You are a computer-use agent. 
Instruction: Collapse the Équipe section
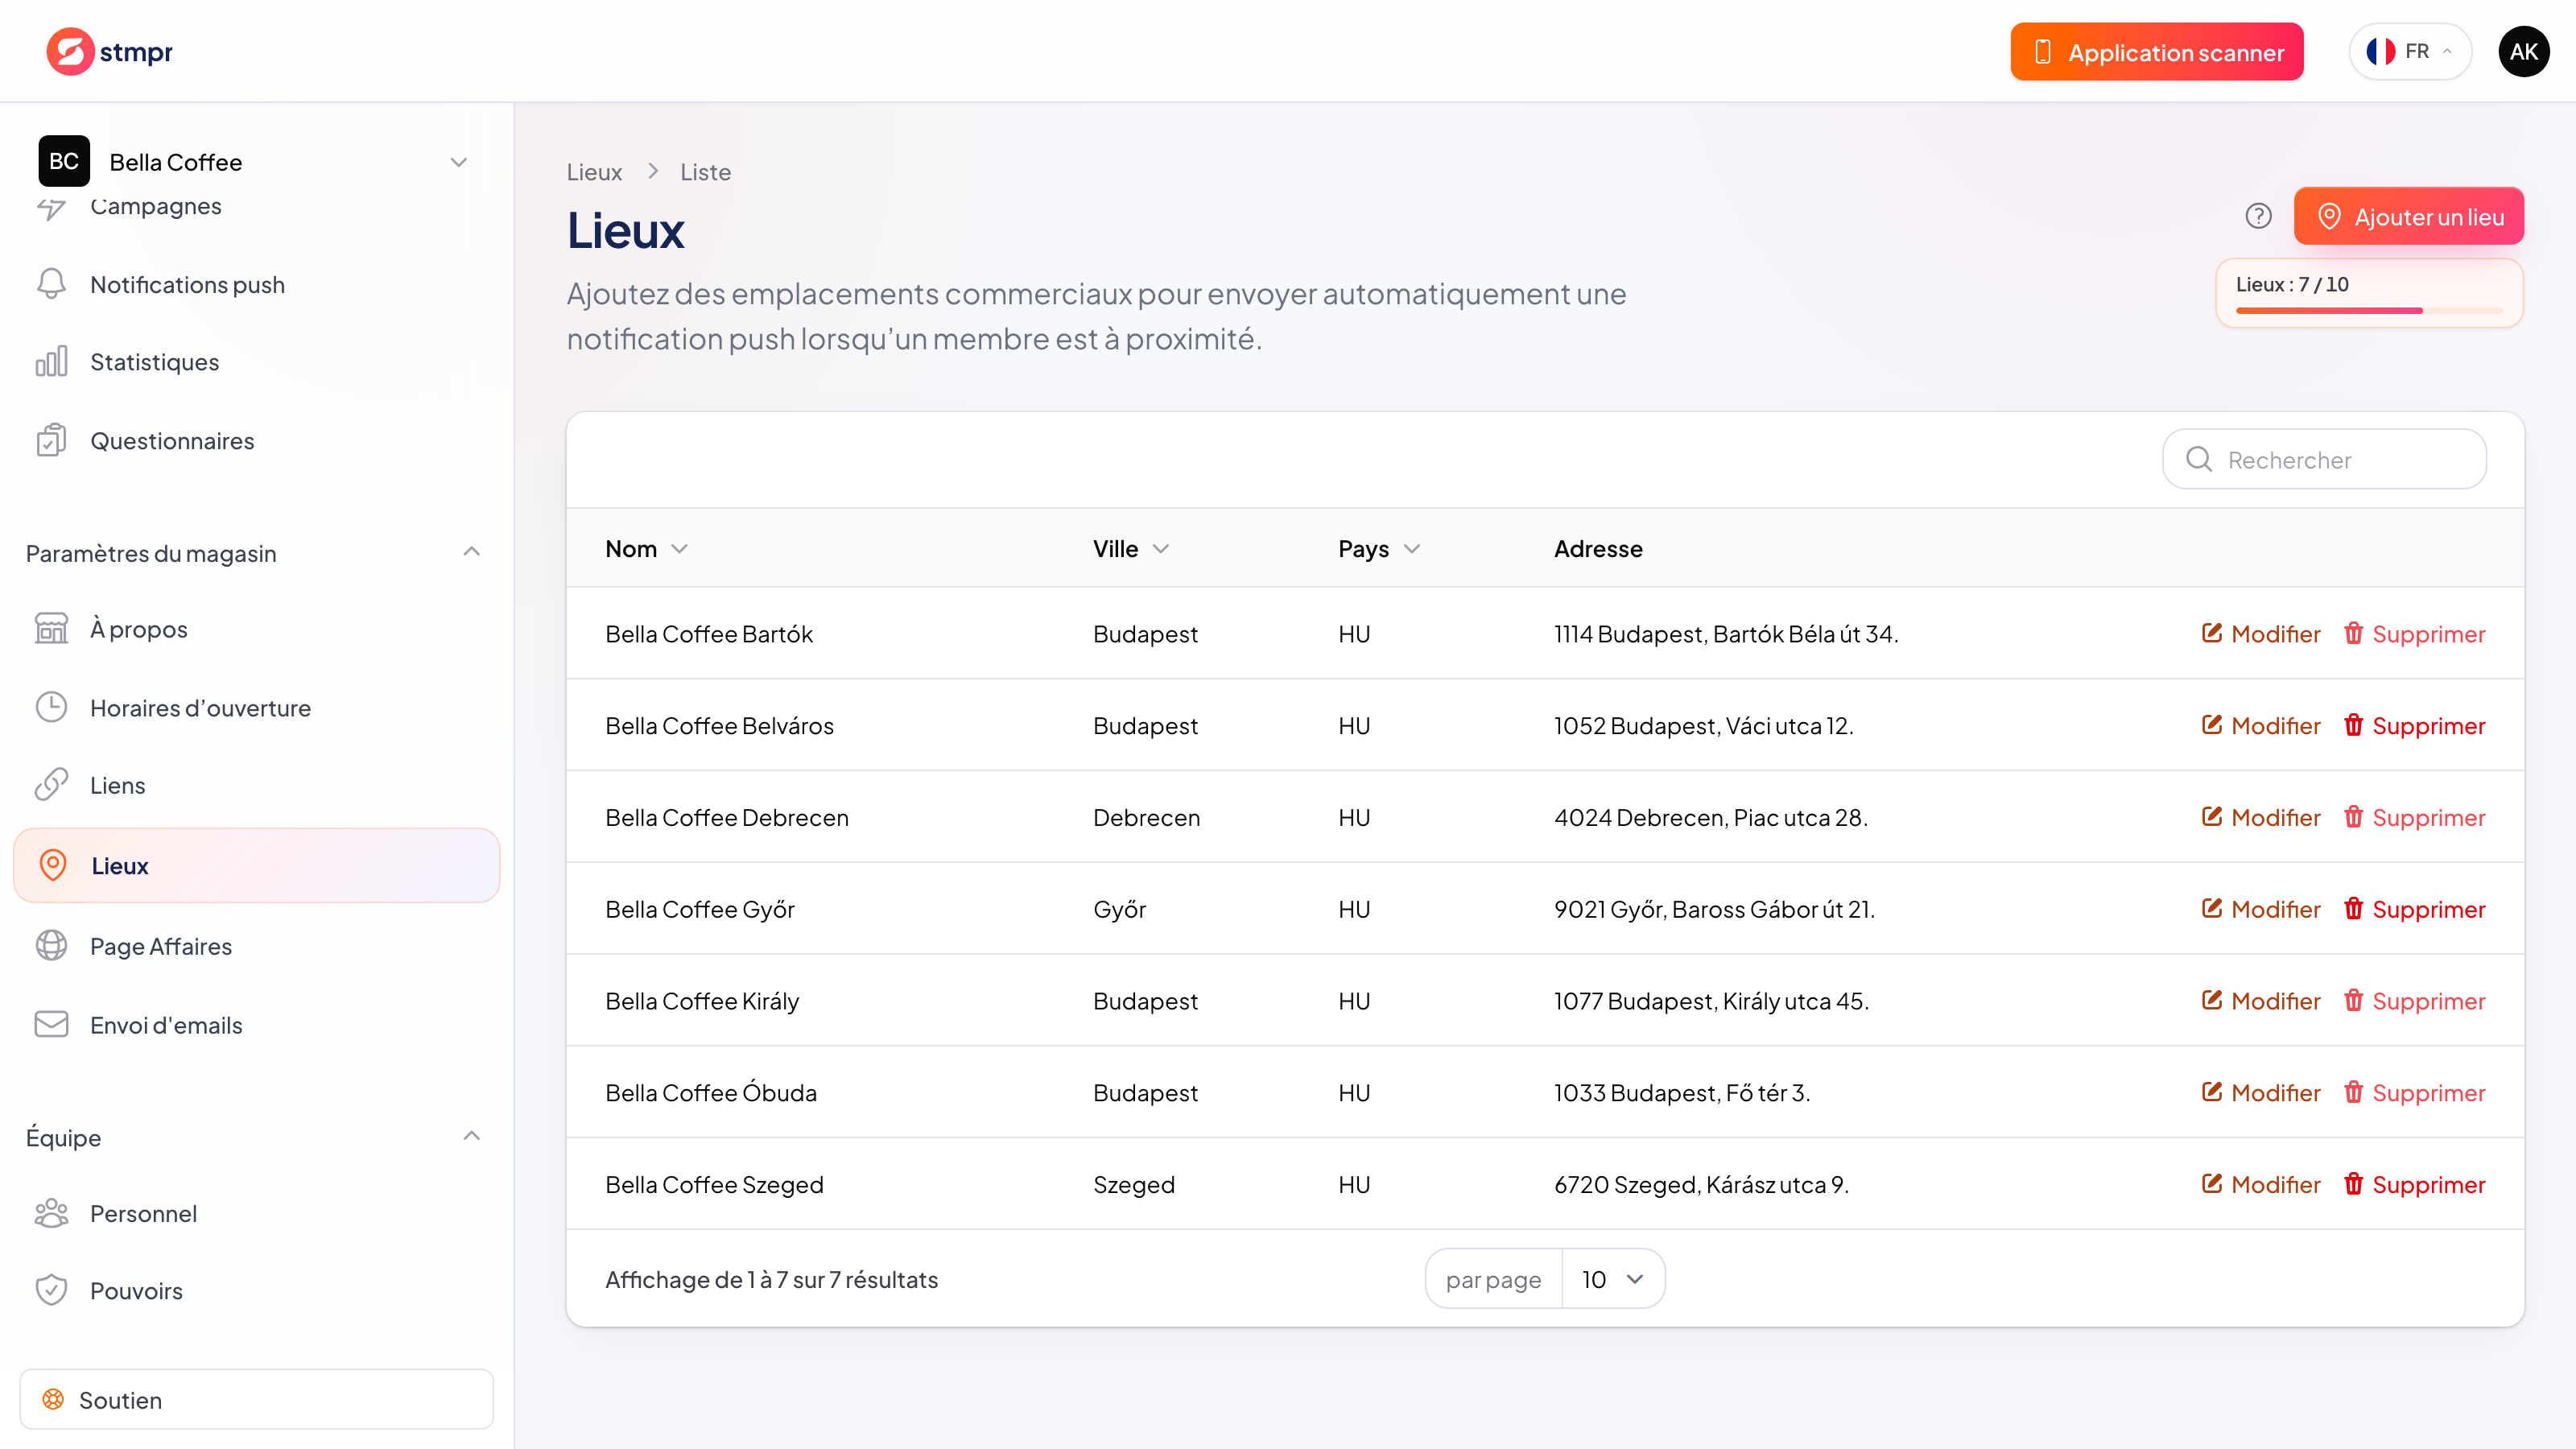472,1136
